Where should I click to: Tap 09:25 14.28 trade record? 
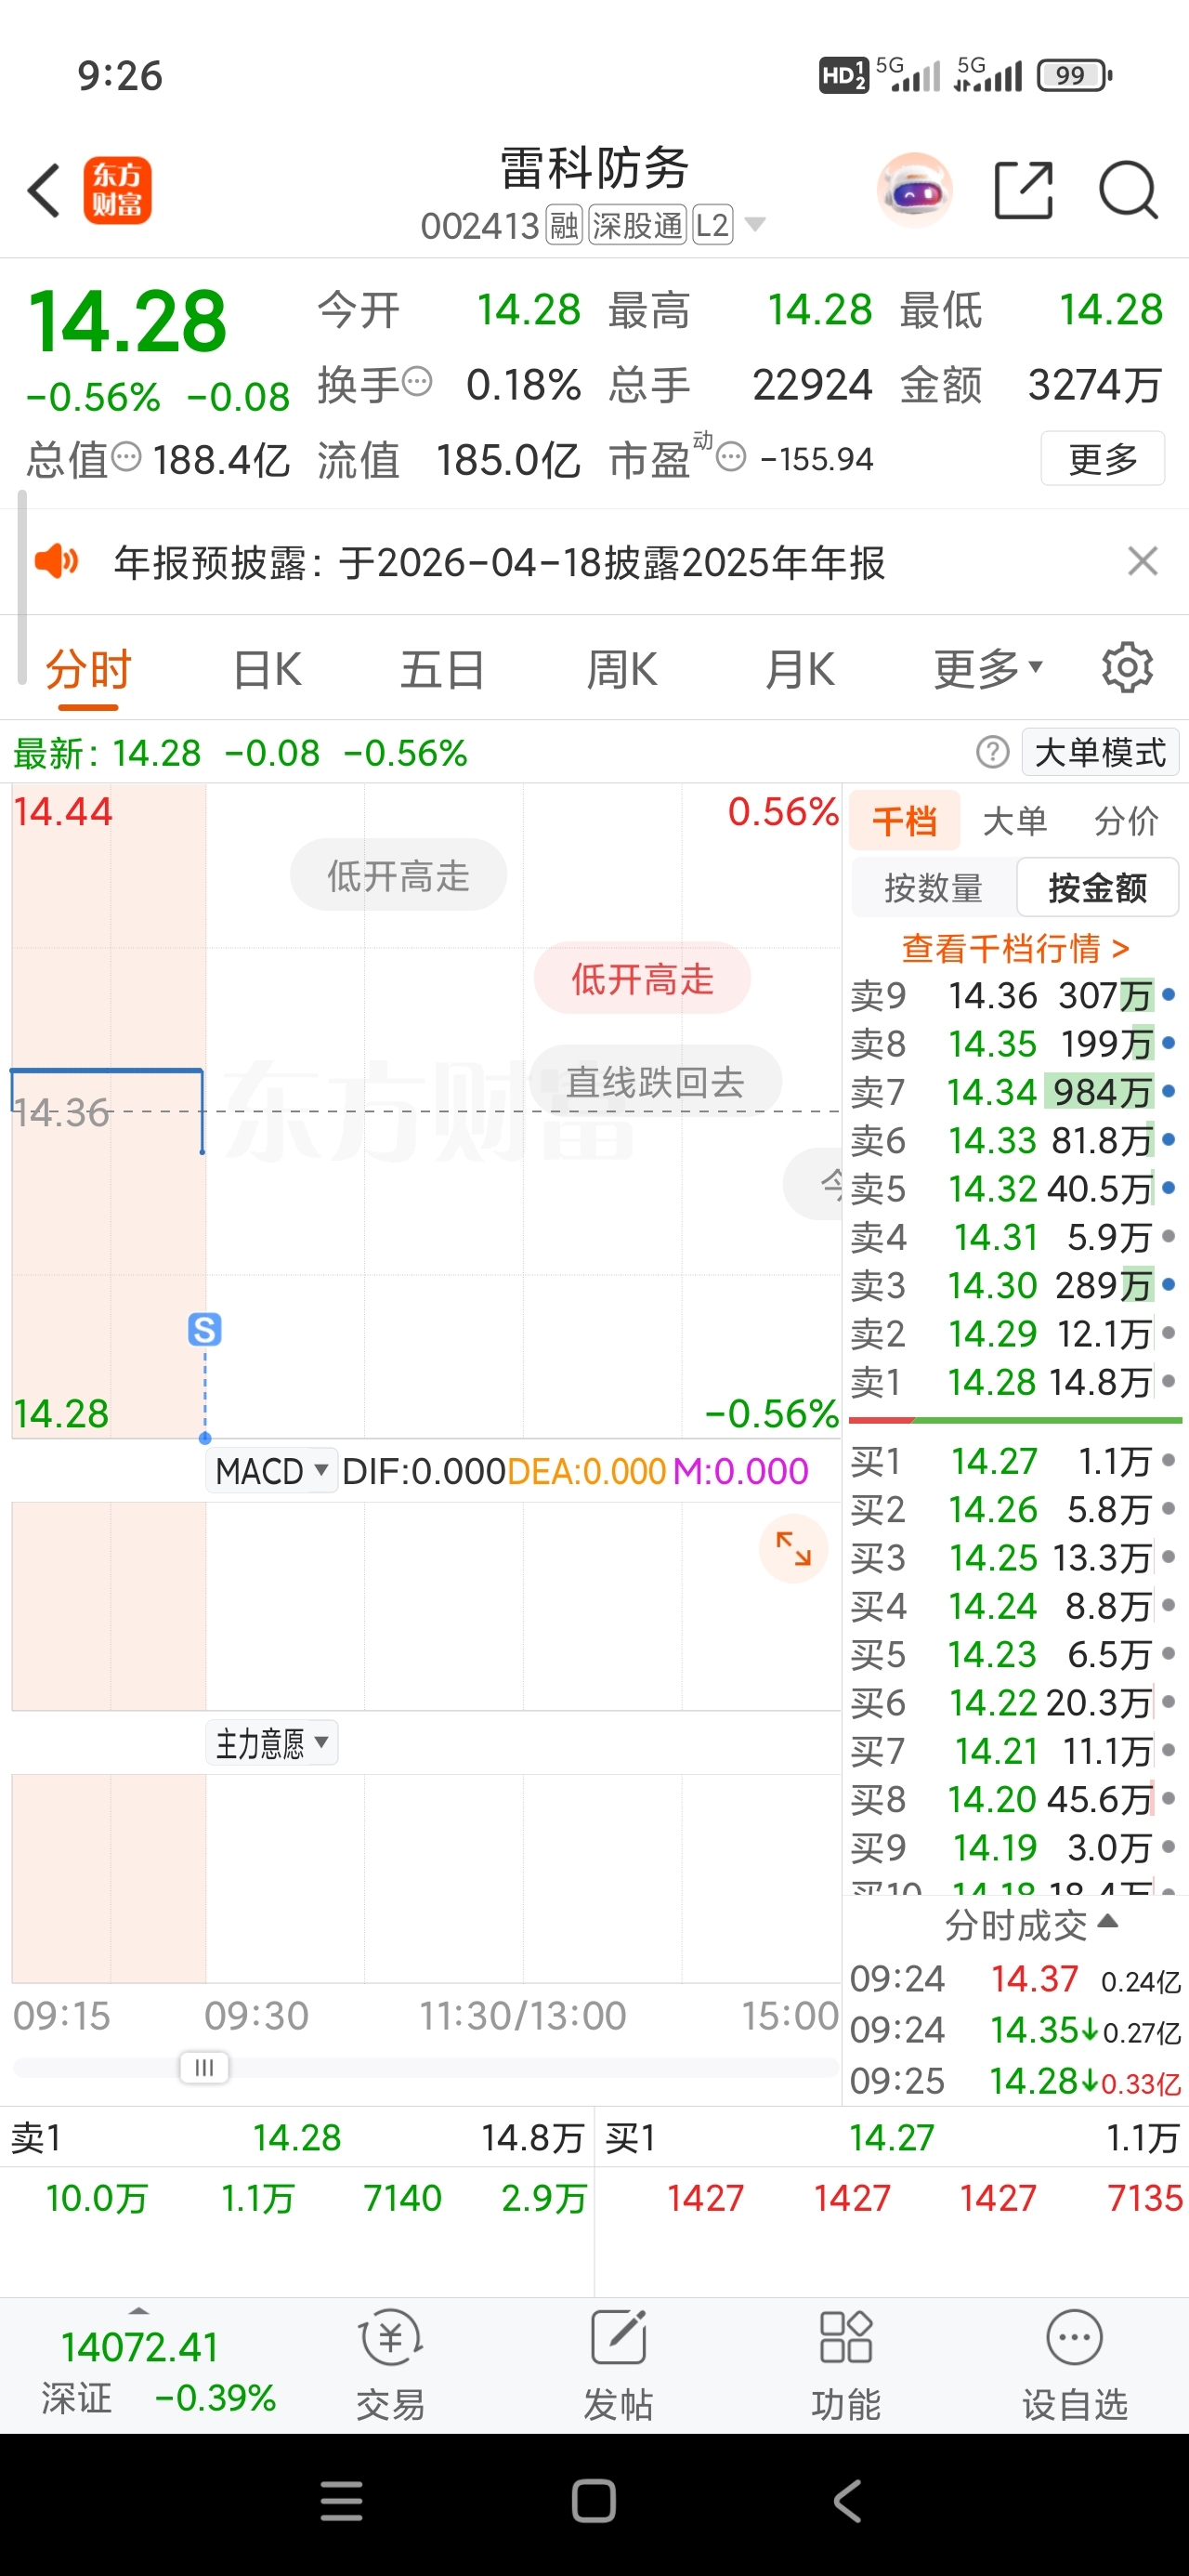click(x=1015, y=2081)
